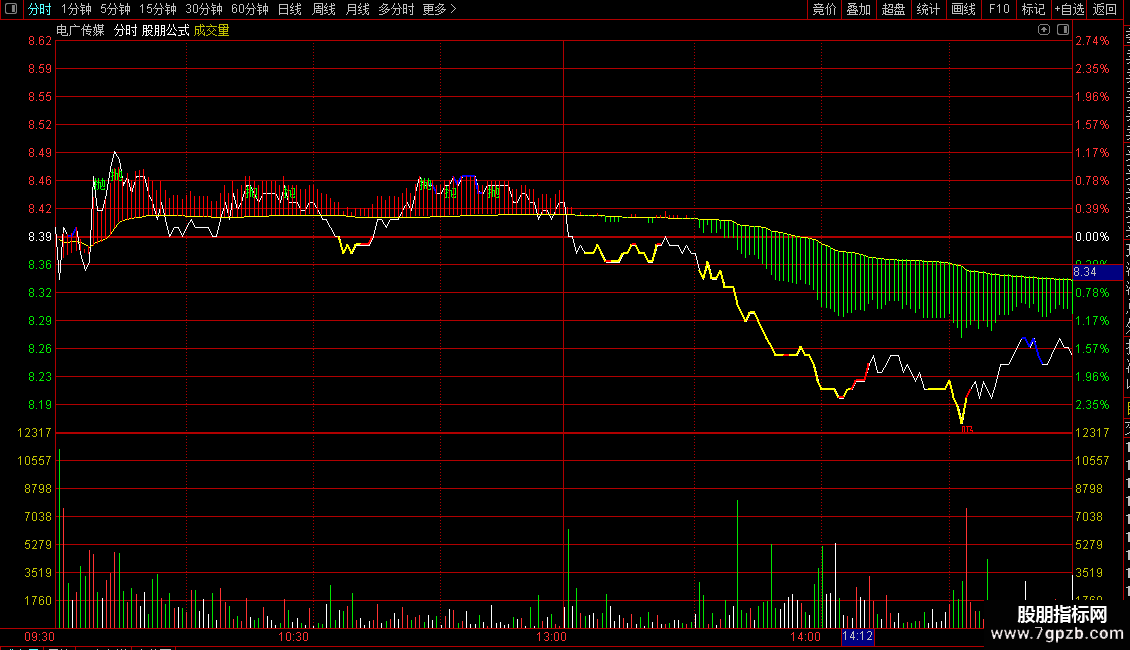
Task: Click the 返回 back button
Action: pos(1105,9)
